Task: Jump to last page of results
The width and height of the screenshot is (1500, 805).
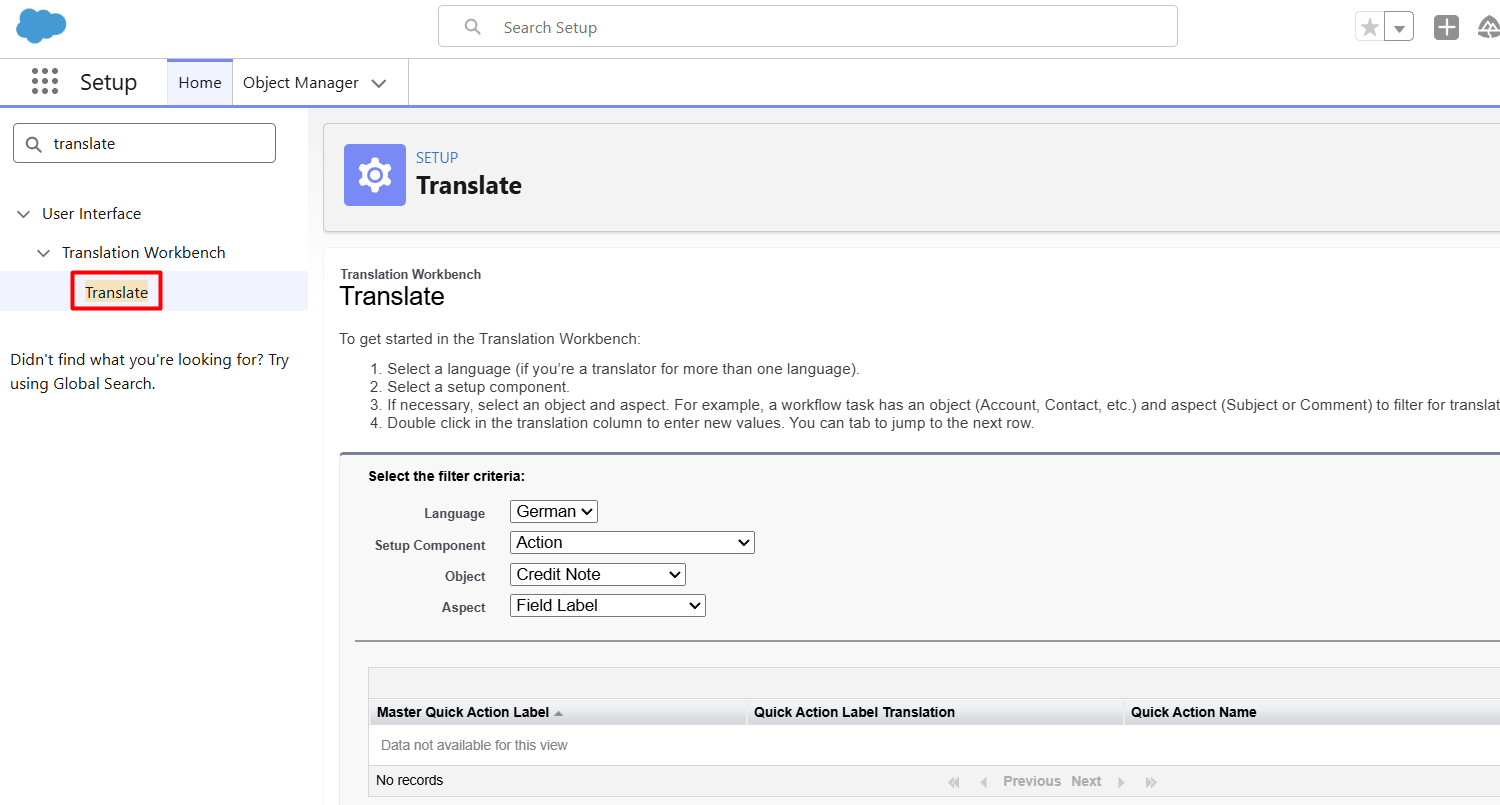Action: (1151, 782)
